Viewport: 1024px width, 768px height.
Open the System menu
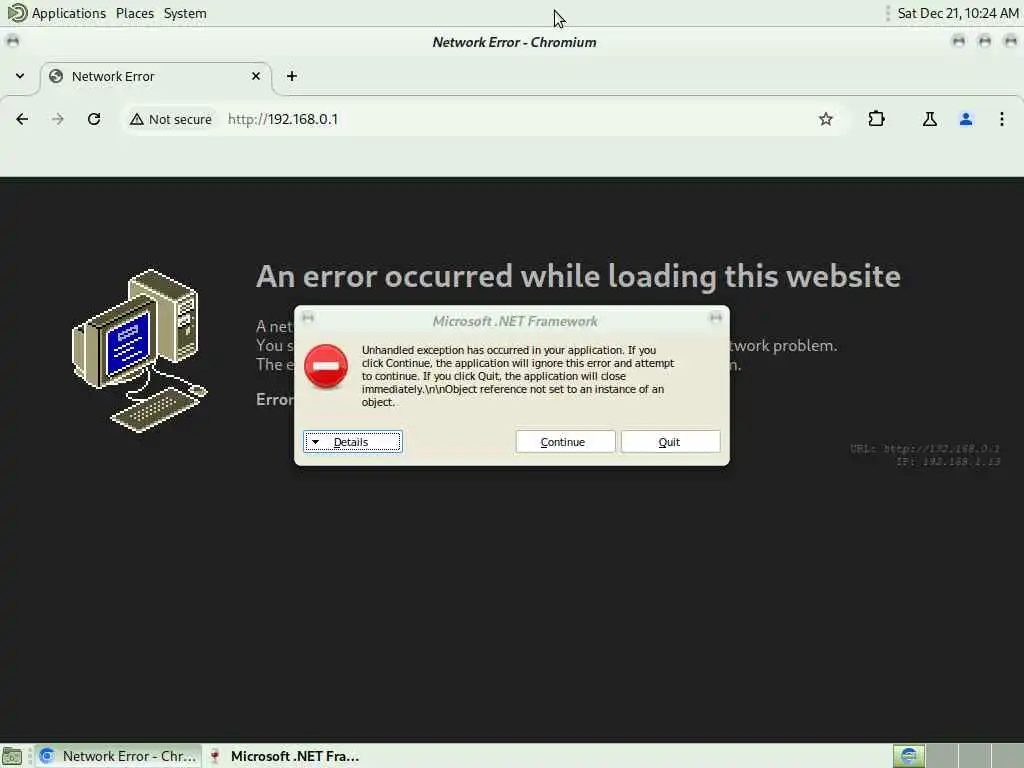pos(185,13)
